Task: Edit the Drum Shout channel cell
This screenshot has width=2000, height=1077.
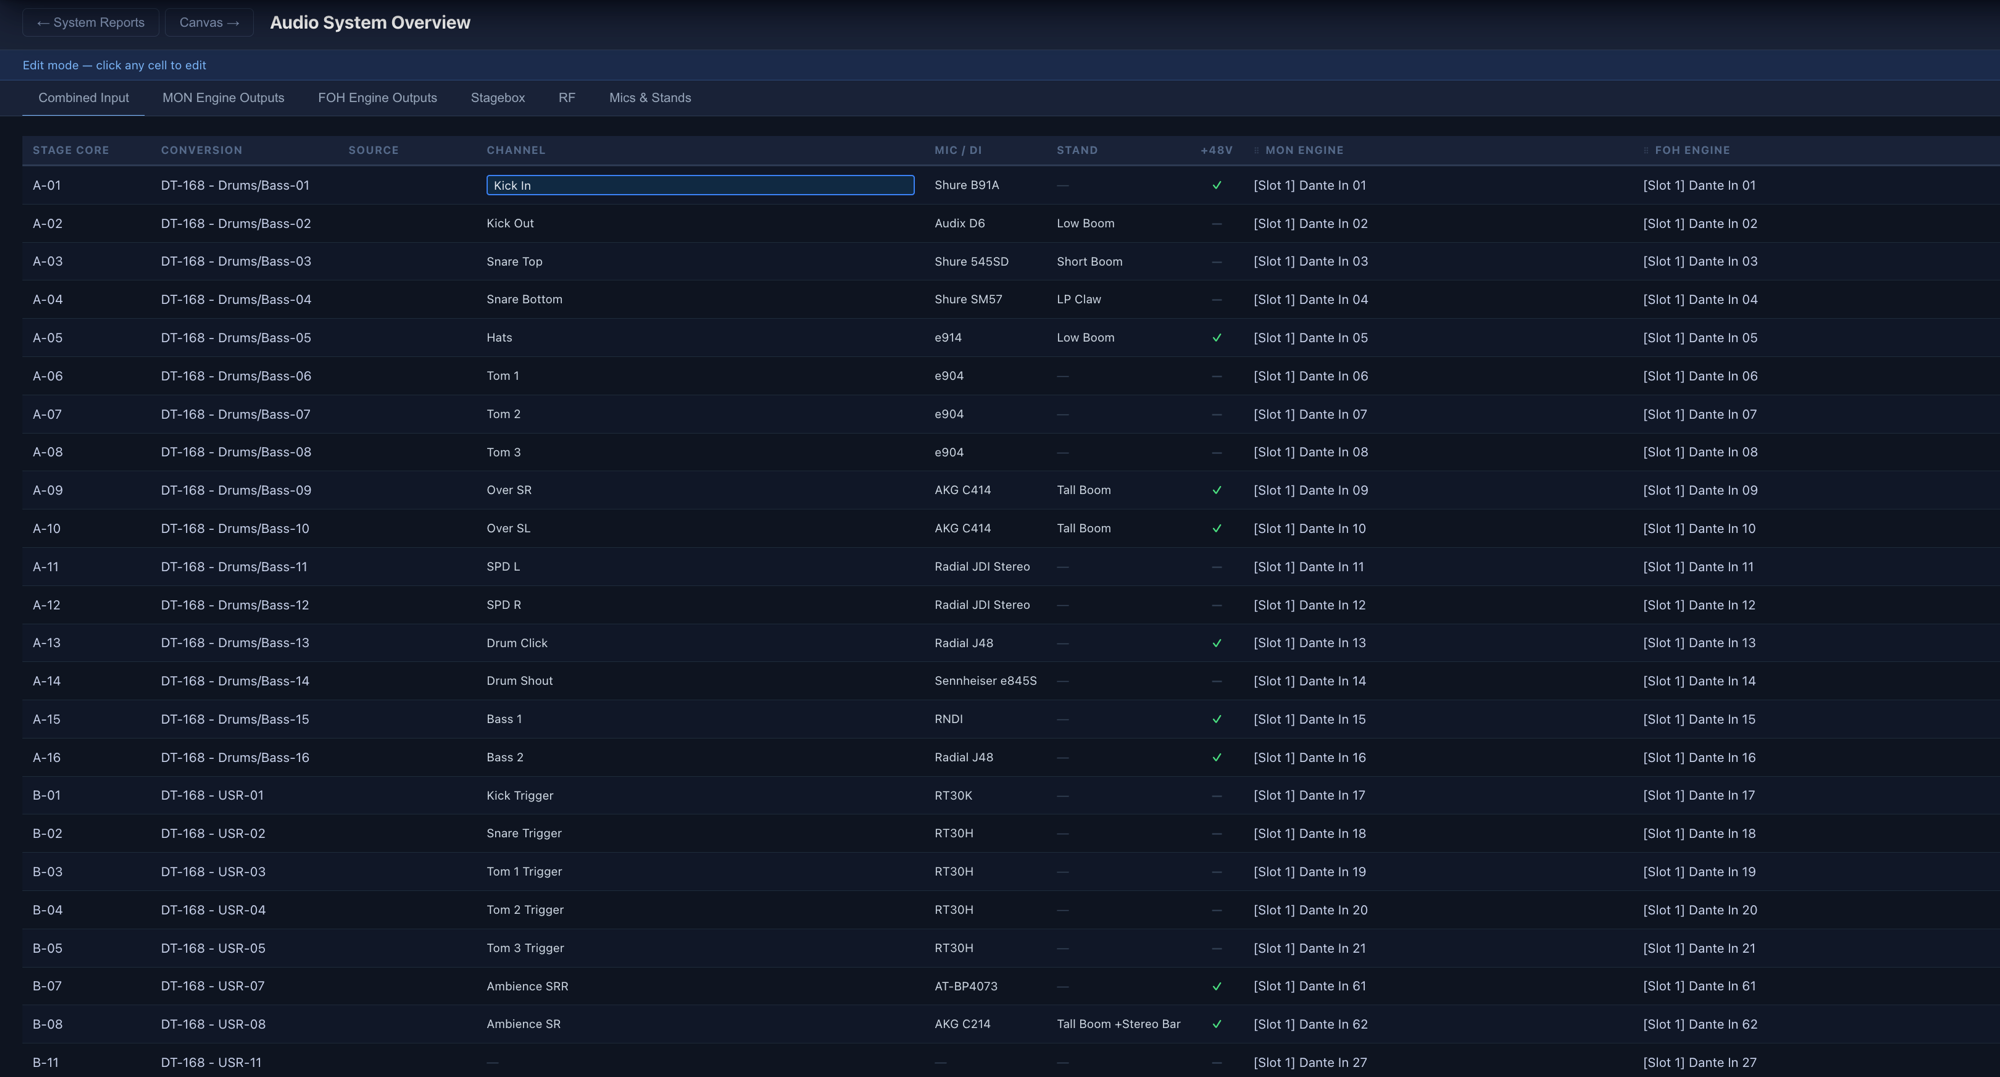Action: pos(520,681)
